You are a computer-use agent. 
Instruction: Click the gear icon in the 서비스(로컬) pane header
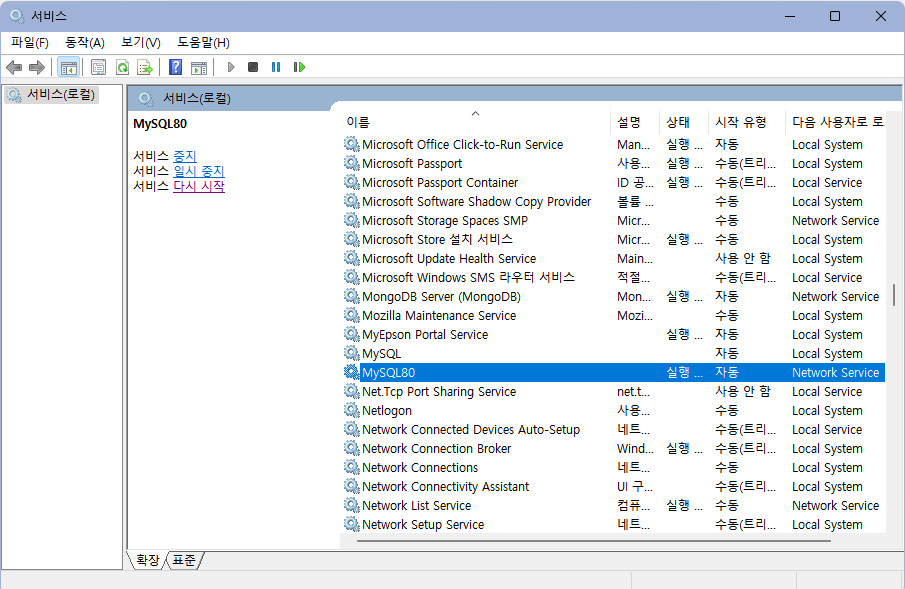[147, 99]
